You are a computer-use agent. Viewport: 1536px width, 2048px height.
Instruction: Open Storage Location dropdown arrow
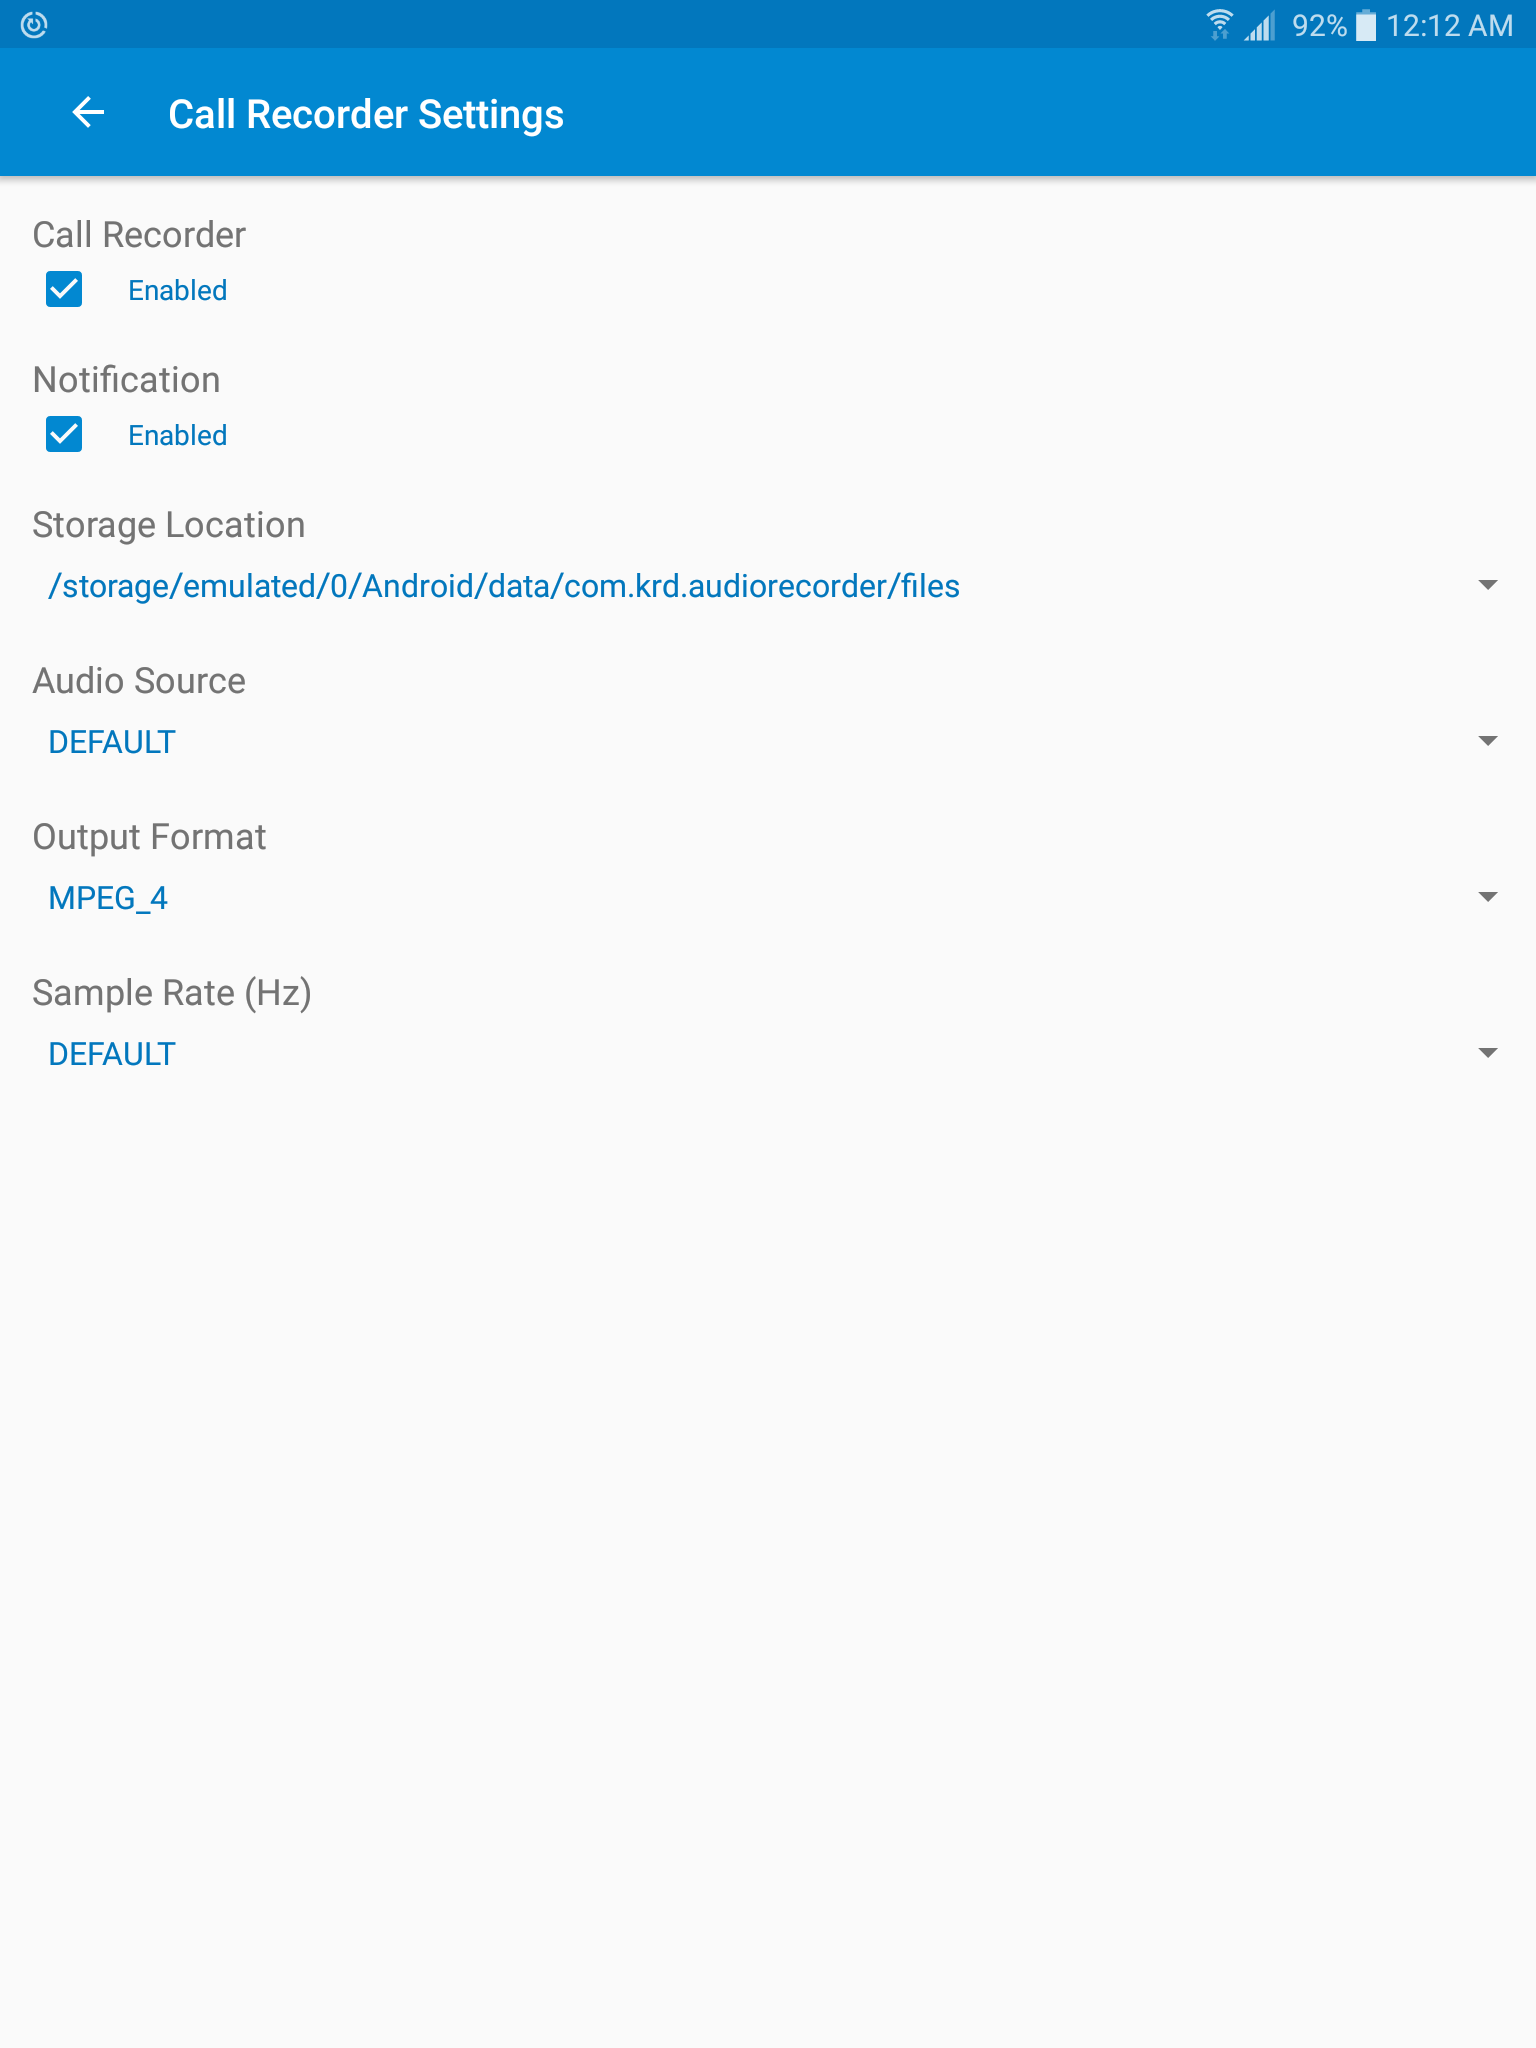pos(1487,585)
